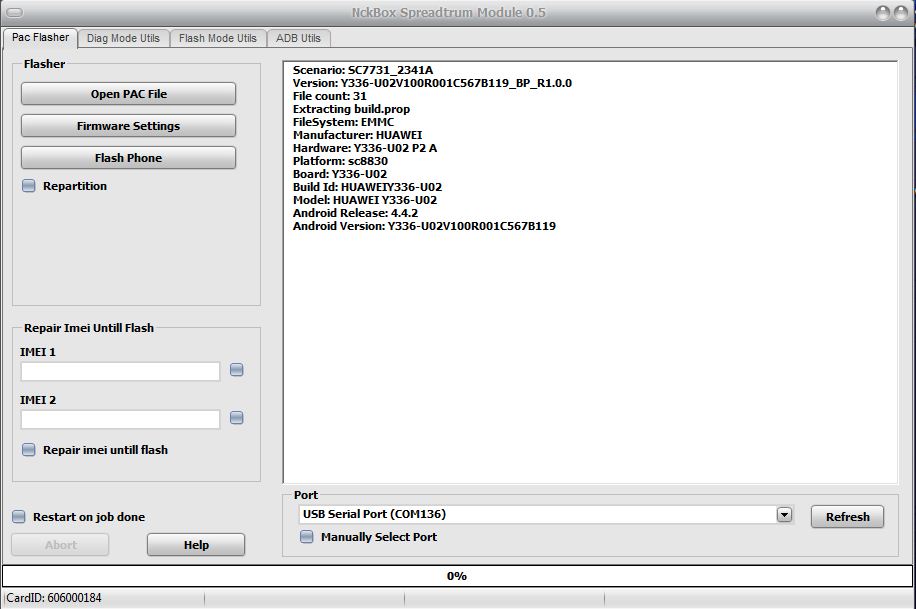Image resolution: width=916 pixels, height=609 pixels.
Task: Click the log line 'Scenario: SC7731_2341A'
Action: [x=363, y=70]
